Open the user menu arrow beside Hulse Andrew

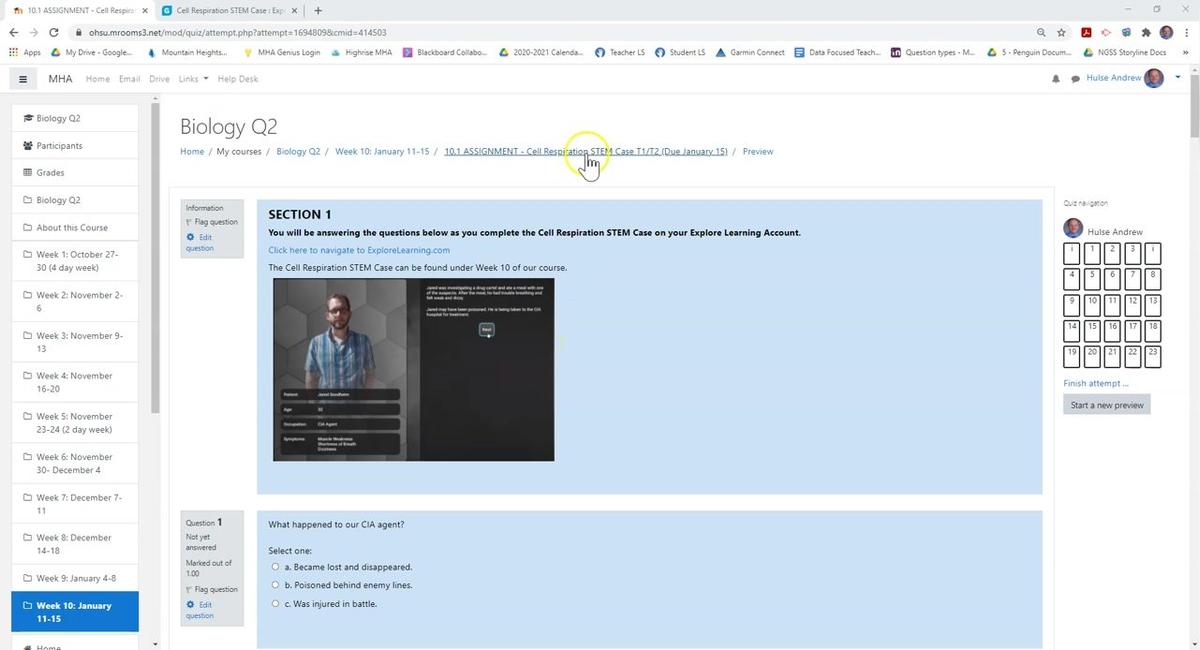pyautogui.click(x=1178, y=77)
